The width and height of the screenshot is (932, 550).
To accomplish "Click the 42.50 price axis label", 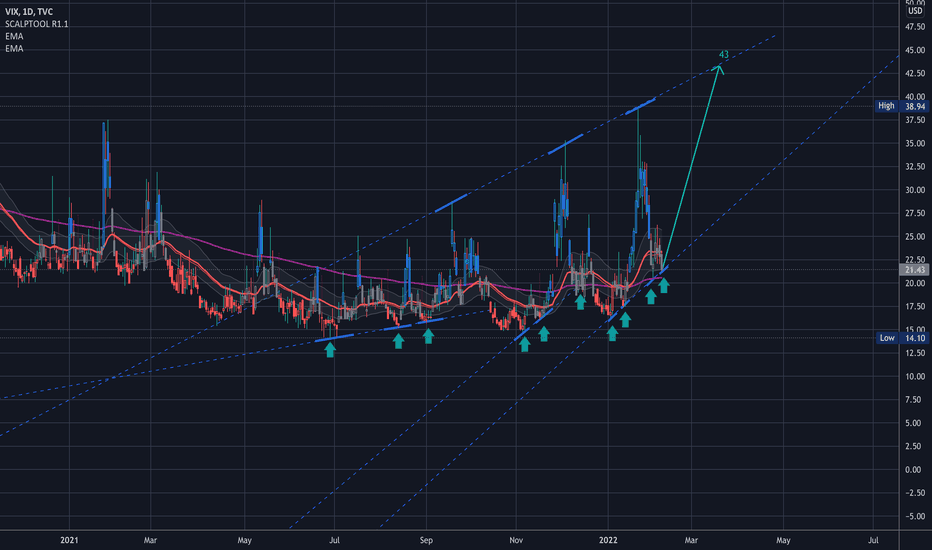I will pyautogui.click(x=915, y=74).
